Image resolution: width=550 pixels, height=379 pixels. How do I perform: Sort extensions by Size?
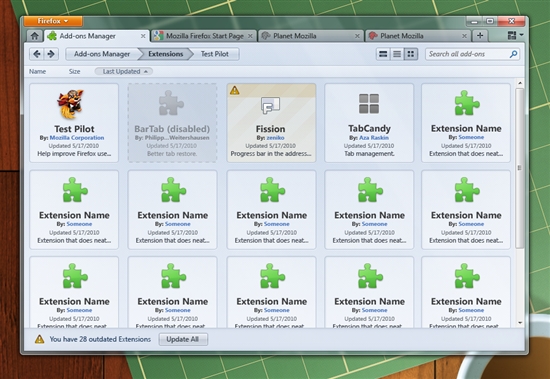click(74, 72)
